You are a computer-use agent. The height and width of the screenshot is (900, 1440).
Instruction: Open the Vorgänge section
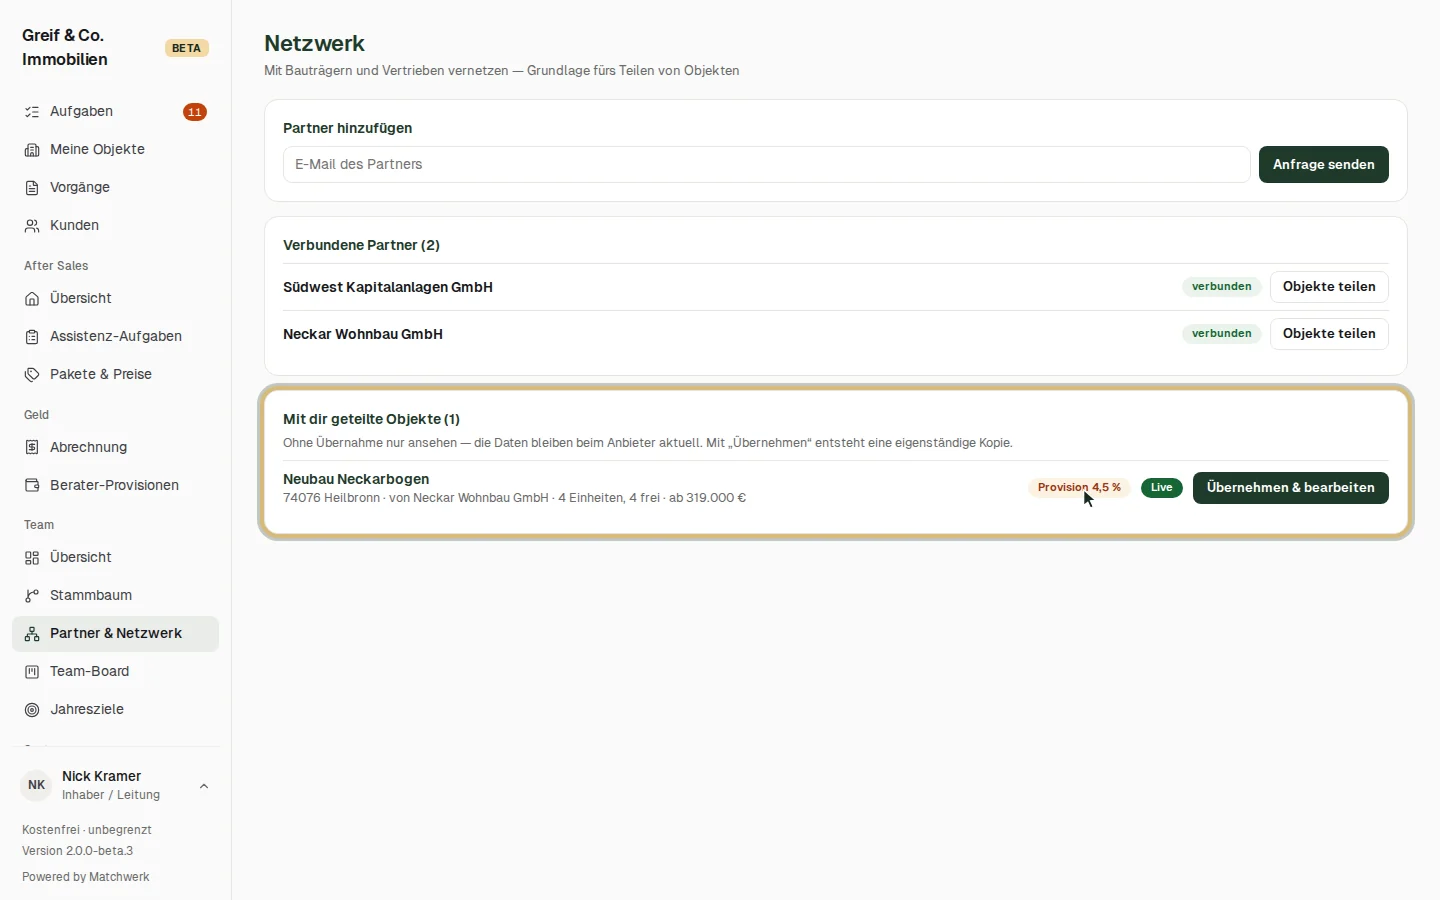115,188
